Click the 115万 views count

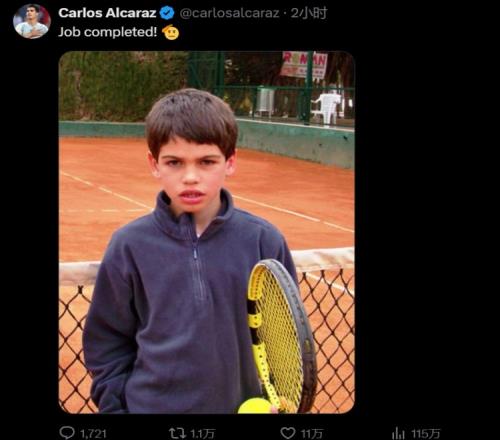pos(425,434)
